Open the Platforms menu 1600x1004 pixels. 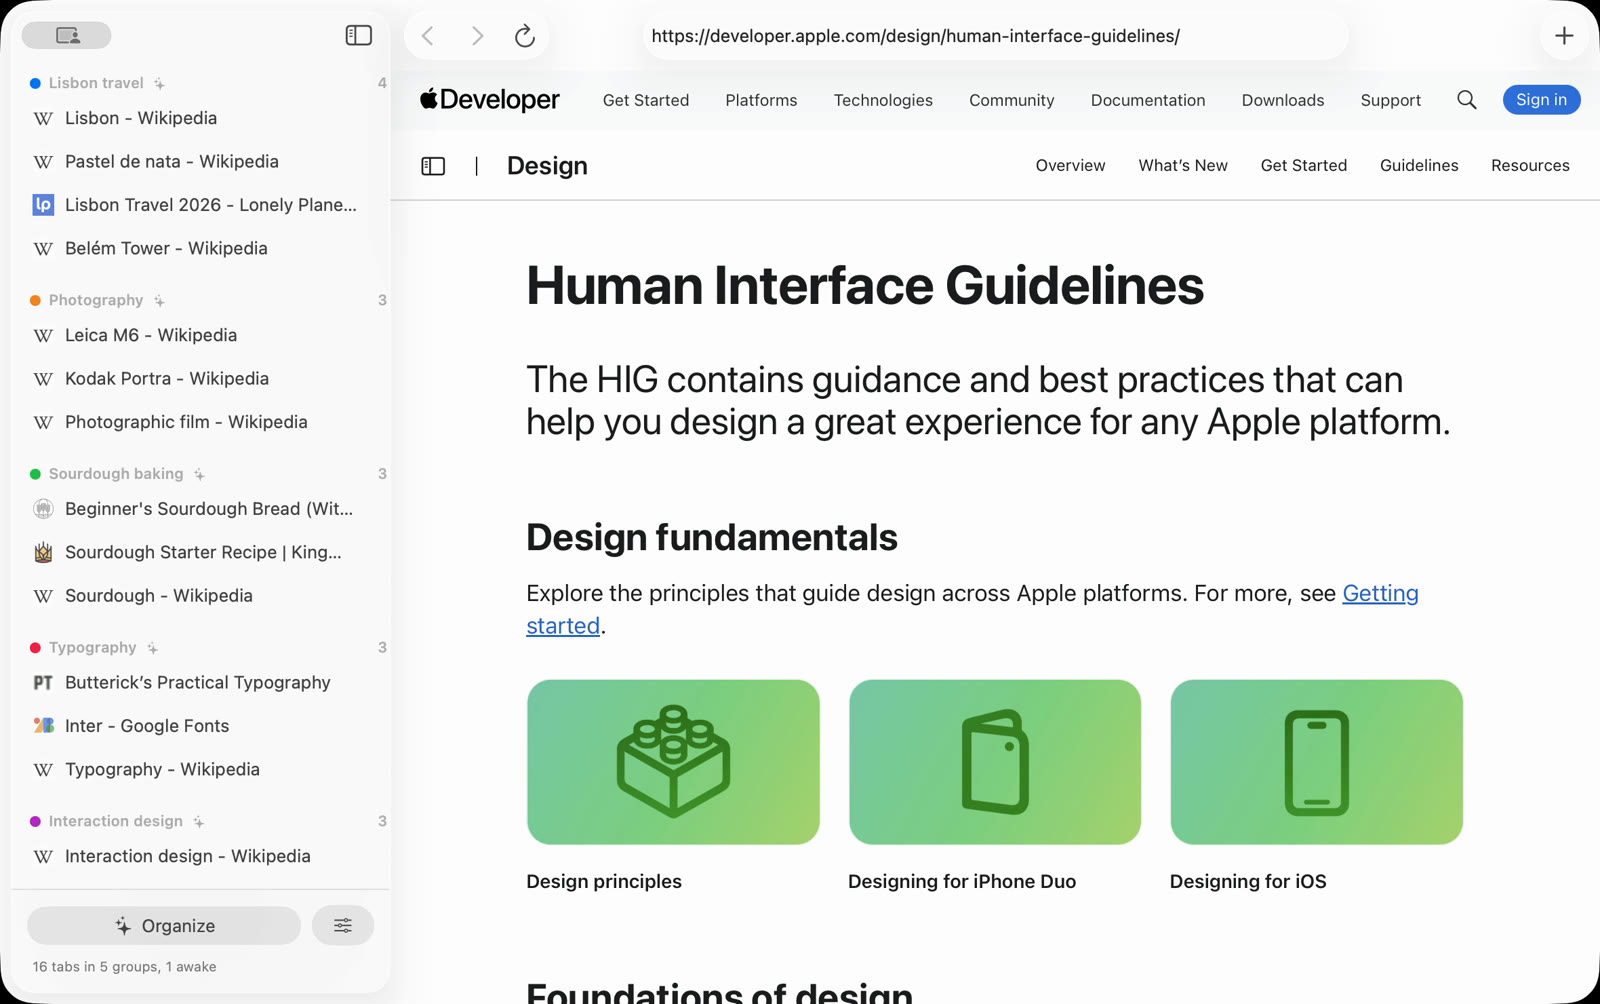click(761, 100)
